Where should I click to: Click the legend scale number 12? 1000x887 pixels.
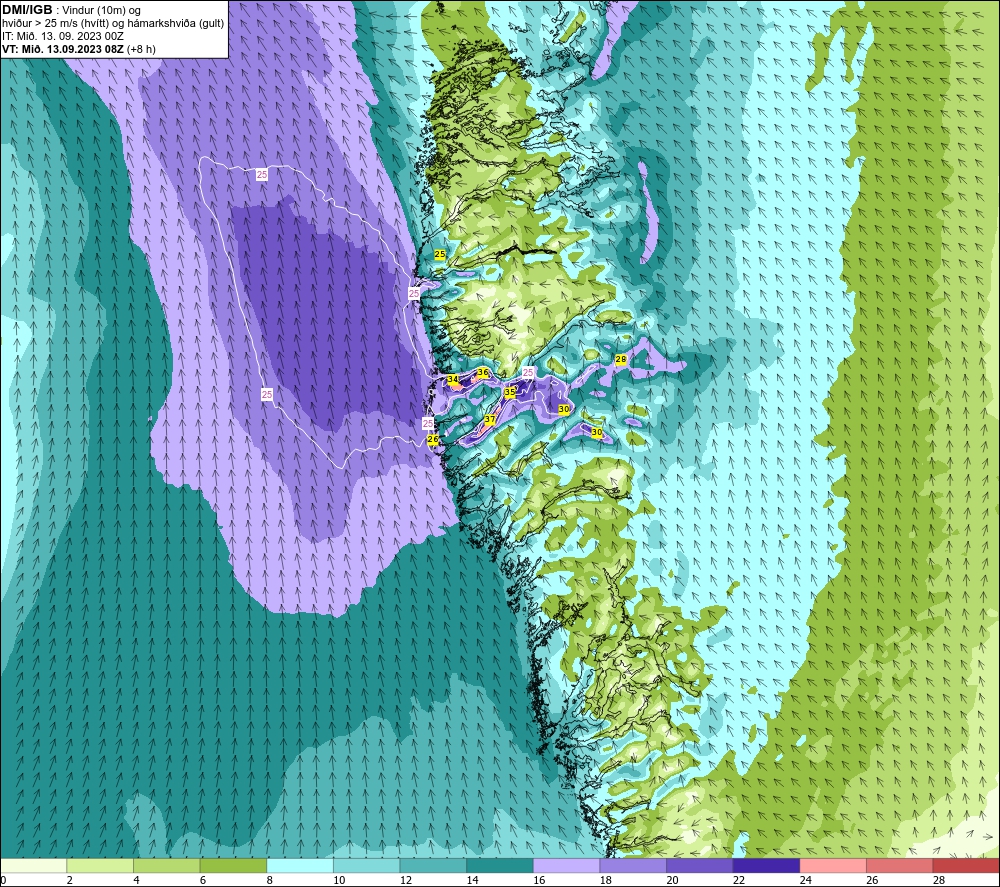pos(406,880)
